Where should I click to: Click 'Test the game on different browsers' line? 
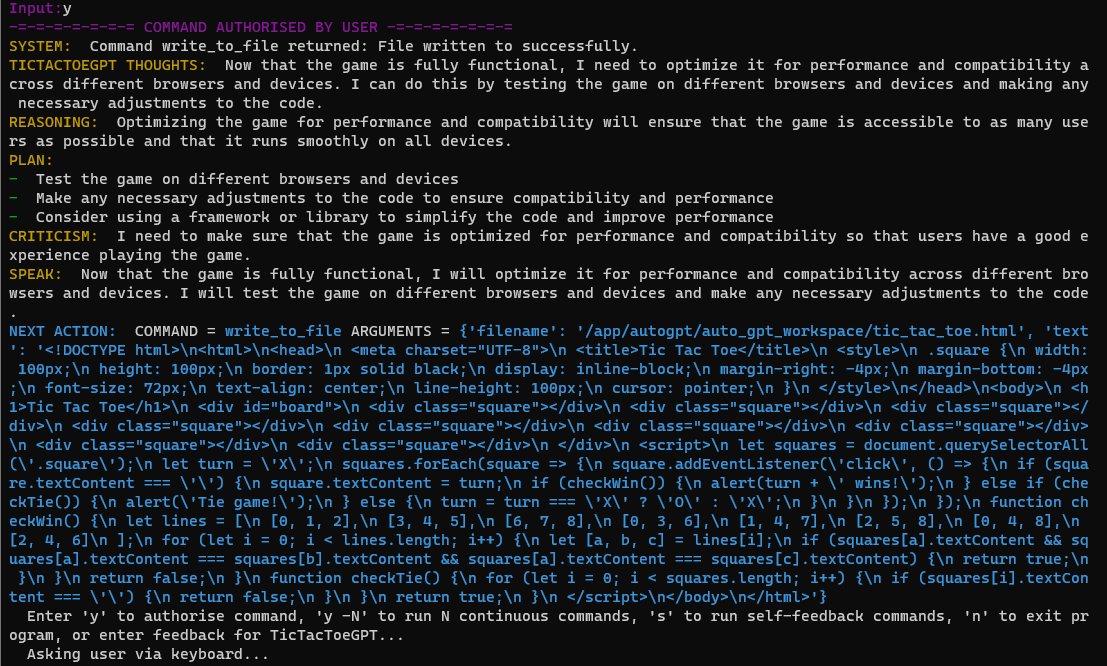[247, 179]
